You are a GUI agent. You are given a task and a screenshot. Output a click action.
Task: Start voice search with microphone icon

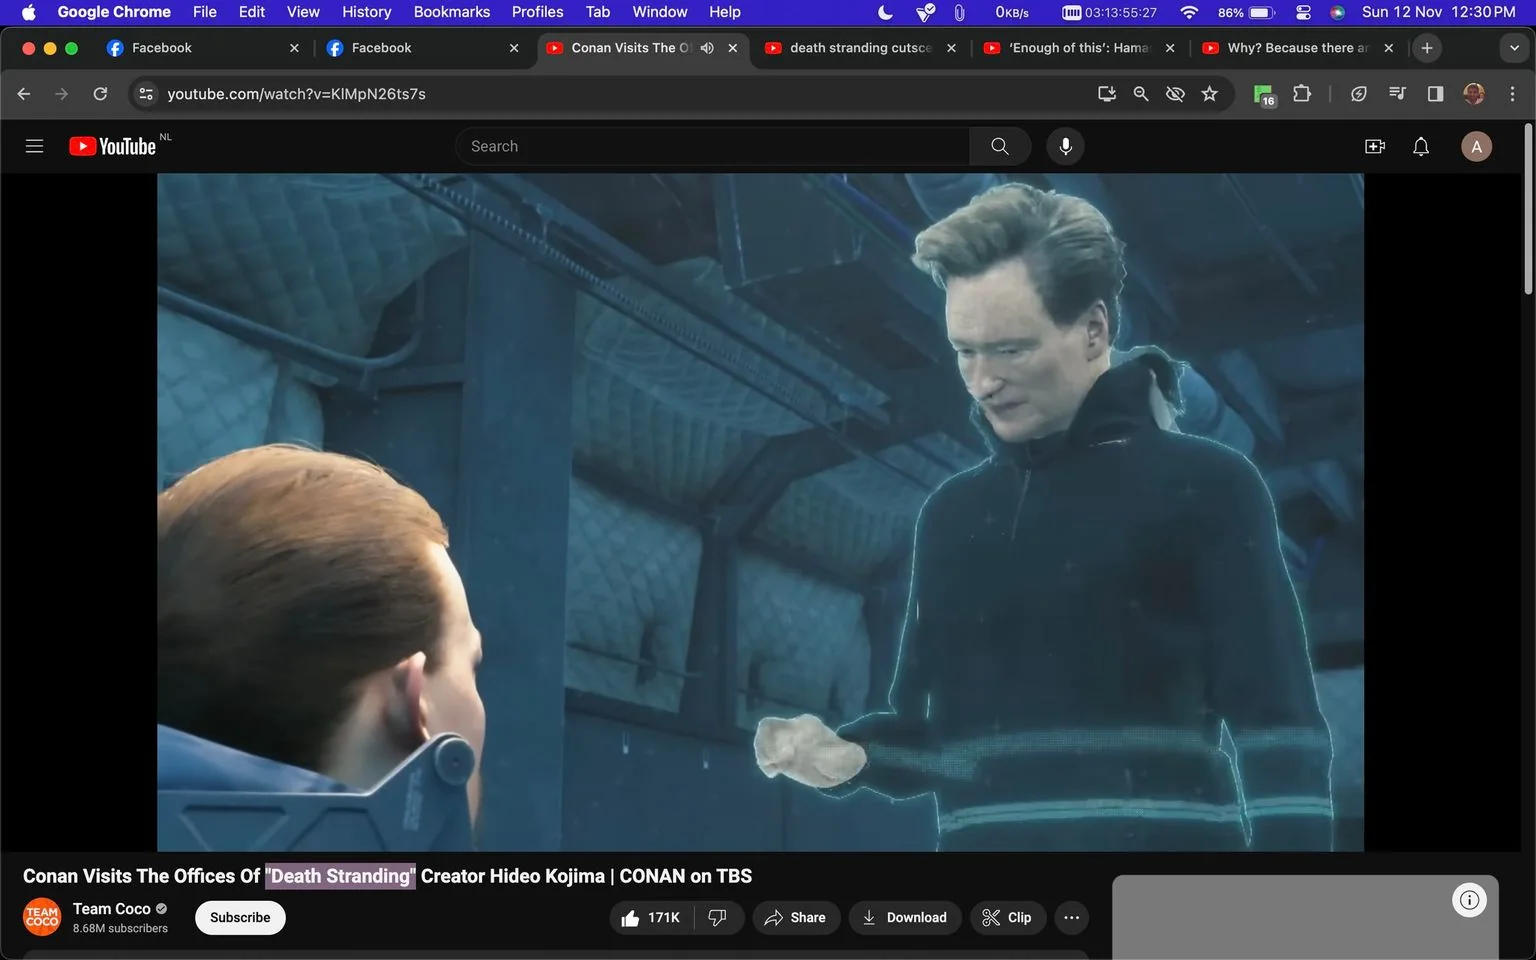pyautogui.click(x=1066, y=146)
